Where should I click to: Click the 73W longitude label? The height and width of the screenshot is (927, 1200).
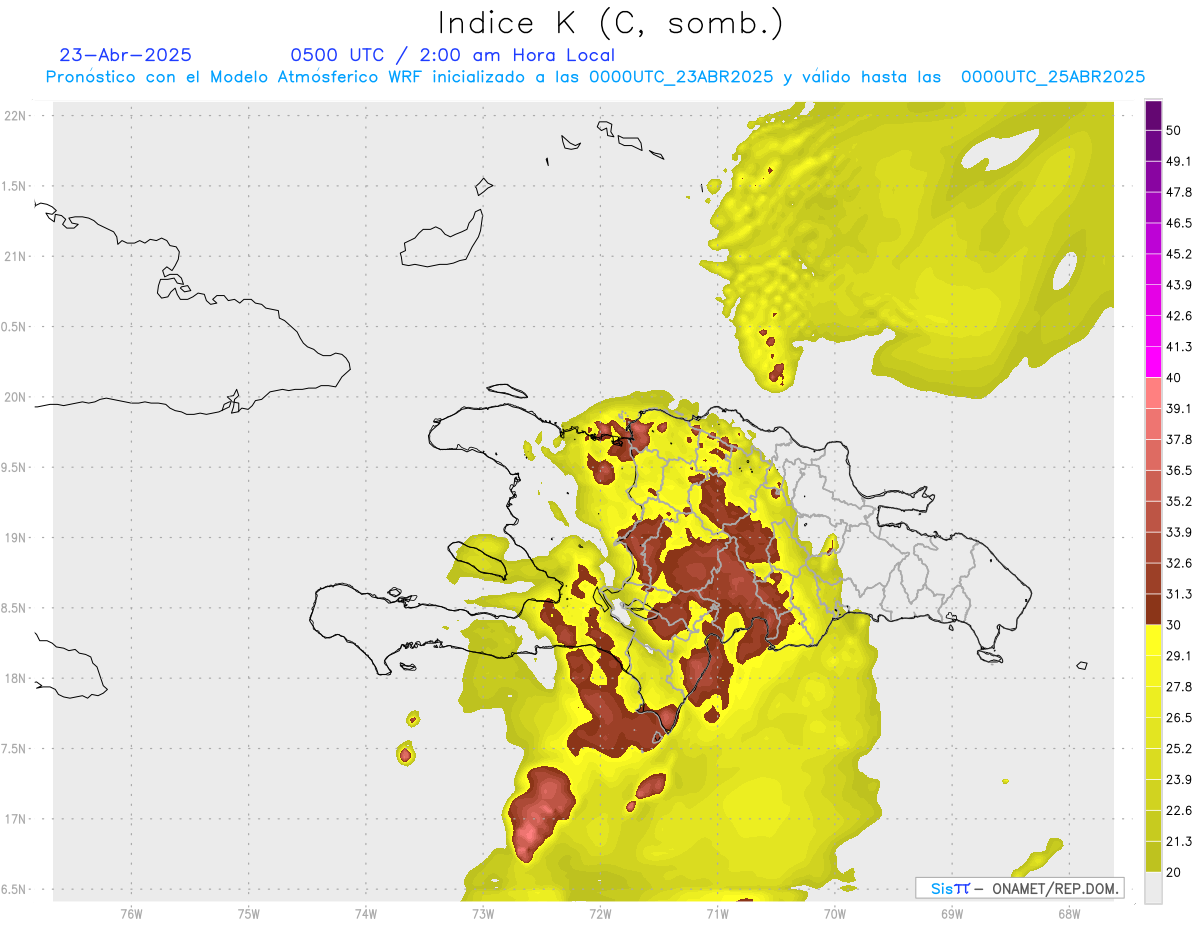coord(483,913)
